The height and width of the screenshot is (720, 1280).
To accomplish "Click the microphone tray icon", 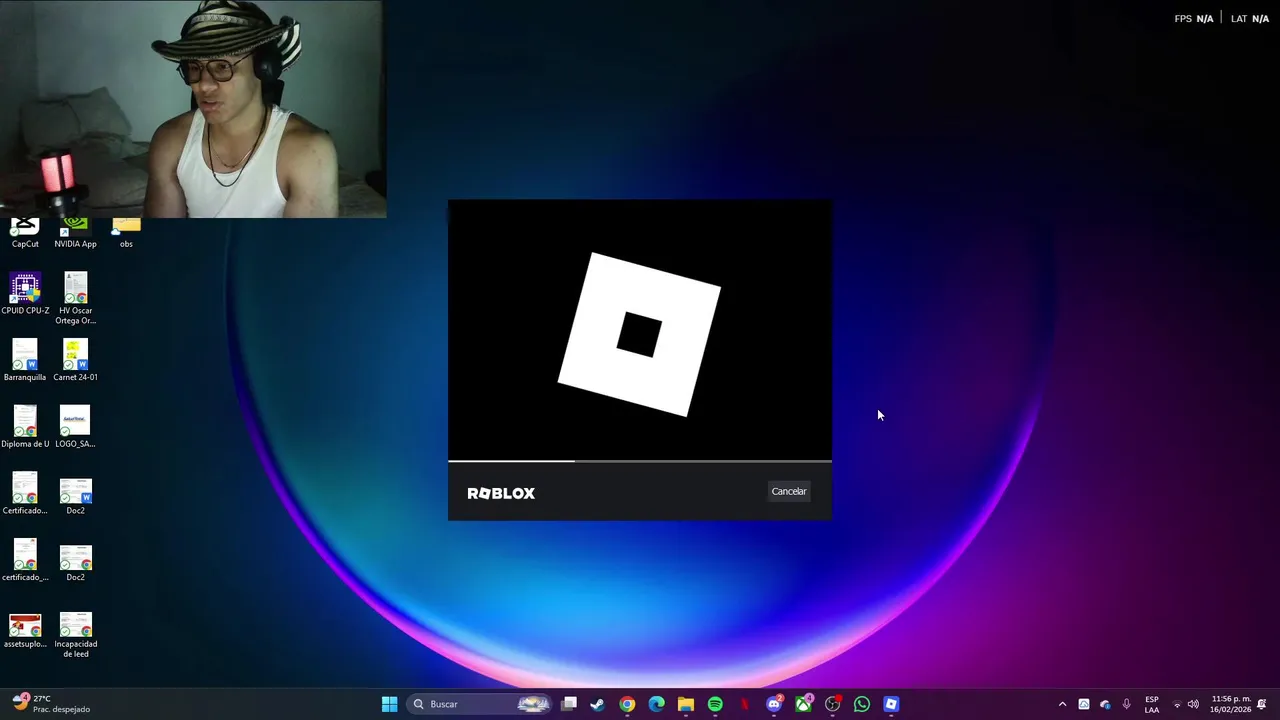I will point(1126,704).
